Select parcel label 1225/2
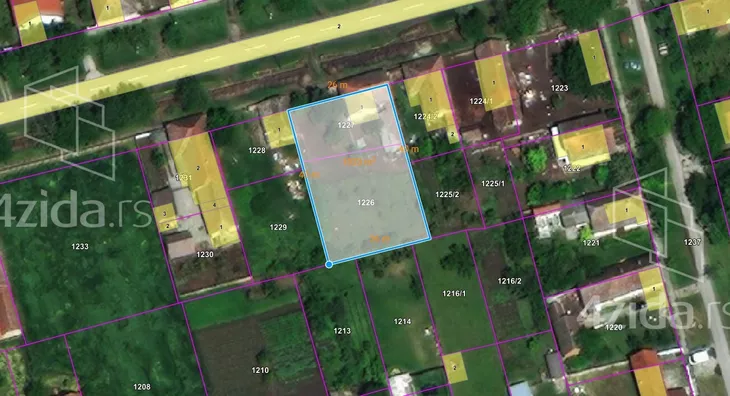Viewport: 730px width, 396px height. coord(447,194)
